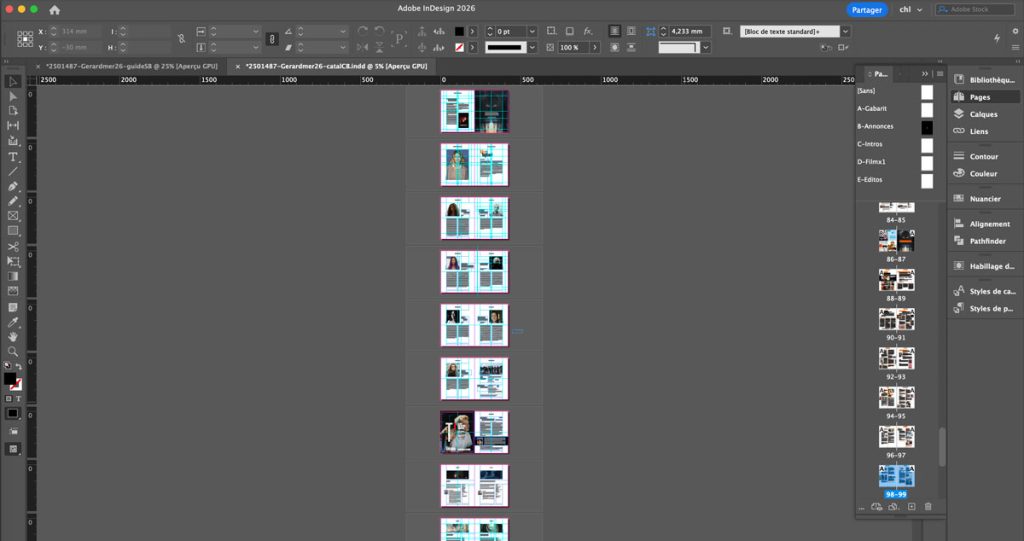Viewport: 1024px width, 541px height.
Task: Toggle formatting affects container button
Action: 8,399
